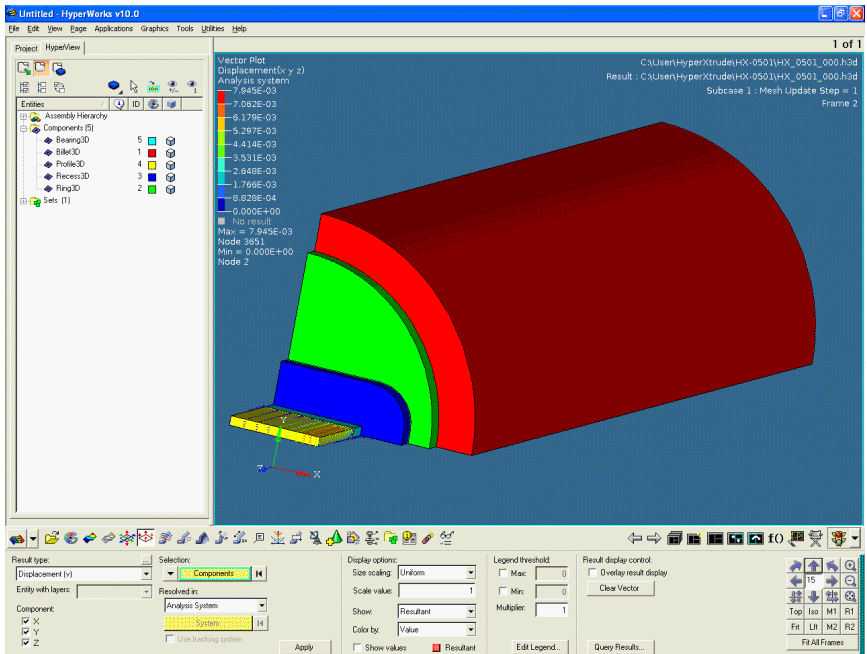
Task: Uncheck the X component checkbox
Action: point(24,621)
